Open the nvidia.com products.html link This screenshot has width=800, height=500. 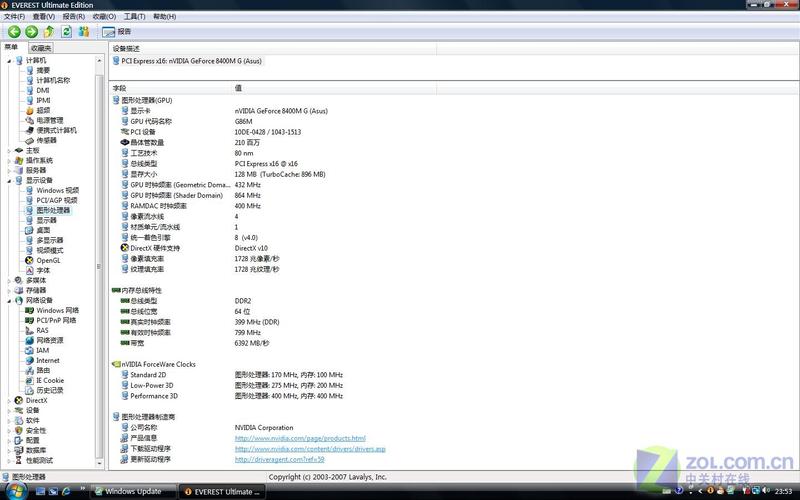click(300, 438)
